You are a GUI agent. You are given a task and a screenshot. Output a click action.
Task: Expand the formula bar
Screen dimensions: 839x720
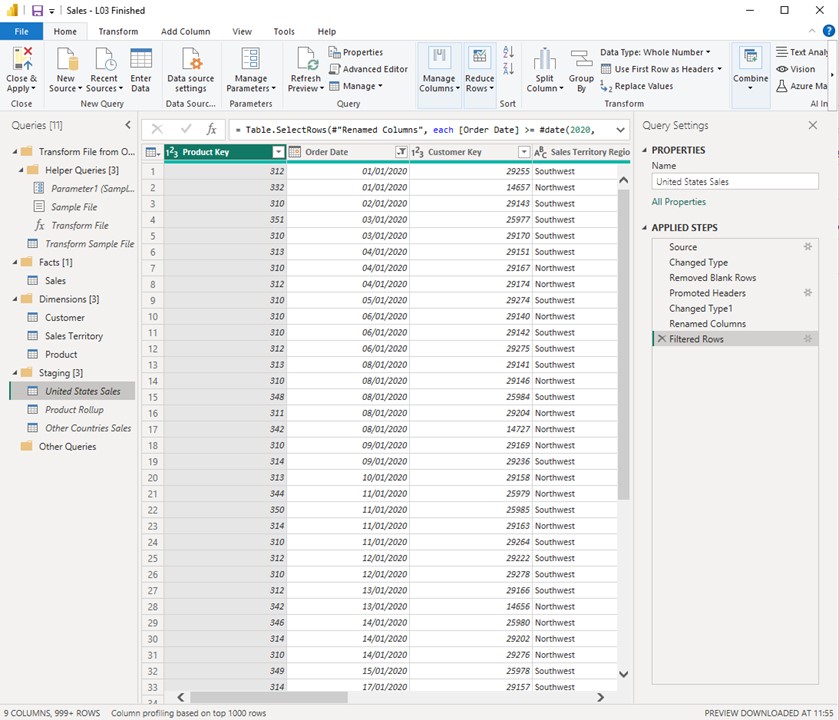(x=620, y=129)
